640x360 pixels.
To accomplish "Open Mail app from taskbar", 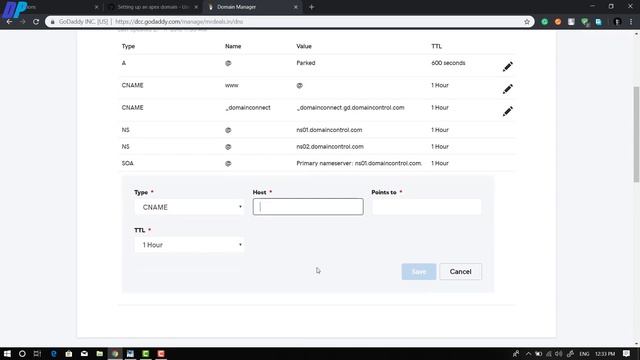I will pos(84,353).
